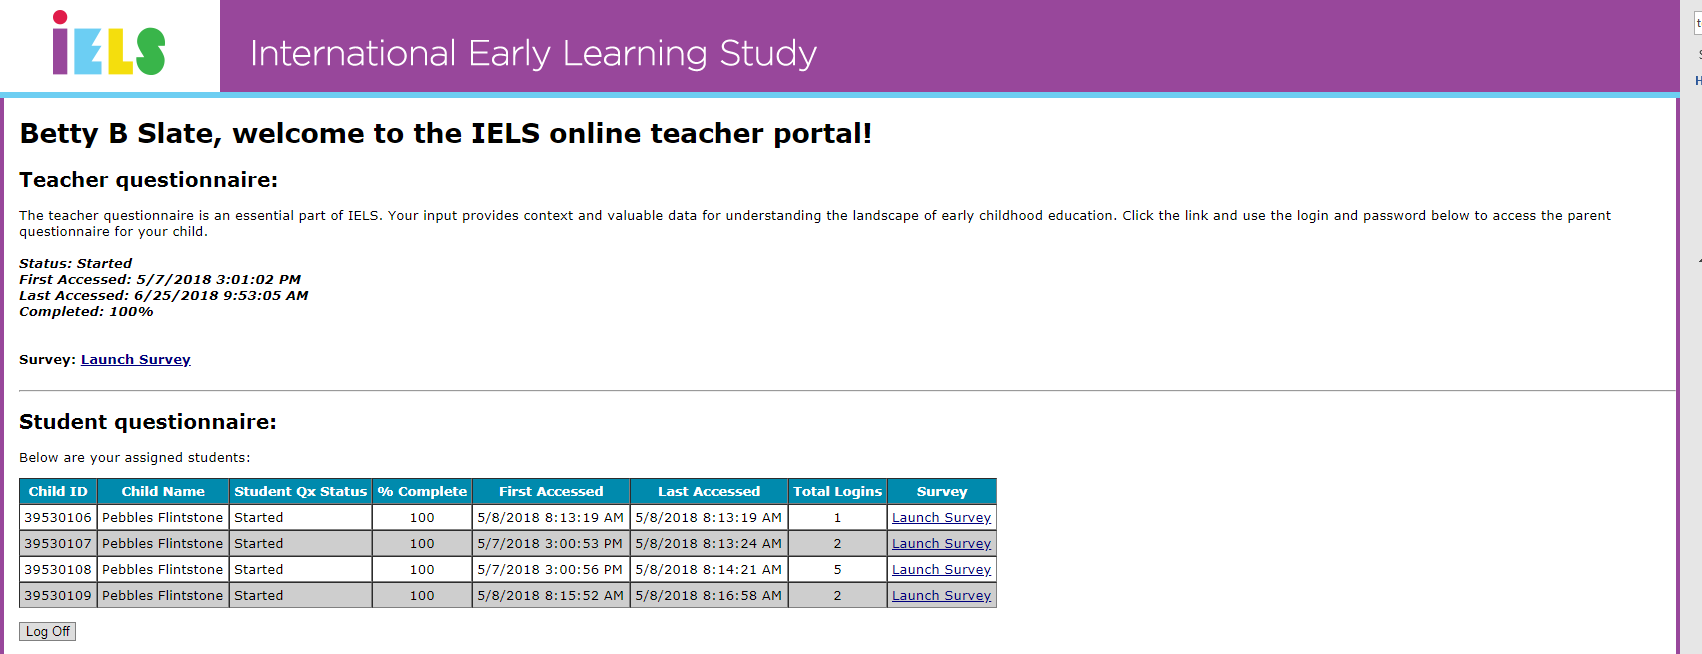Click the Last Accessed 6/25/2018 line

pyautogui.click(x=164, y=296)
